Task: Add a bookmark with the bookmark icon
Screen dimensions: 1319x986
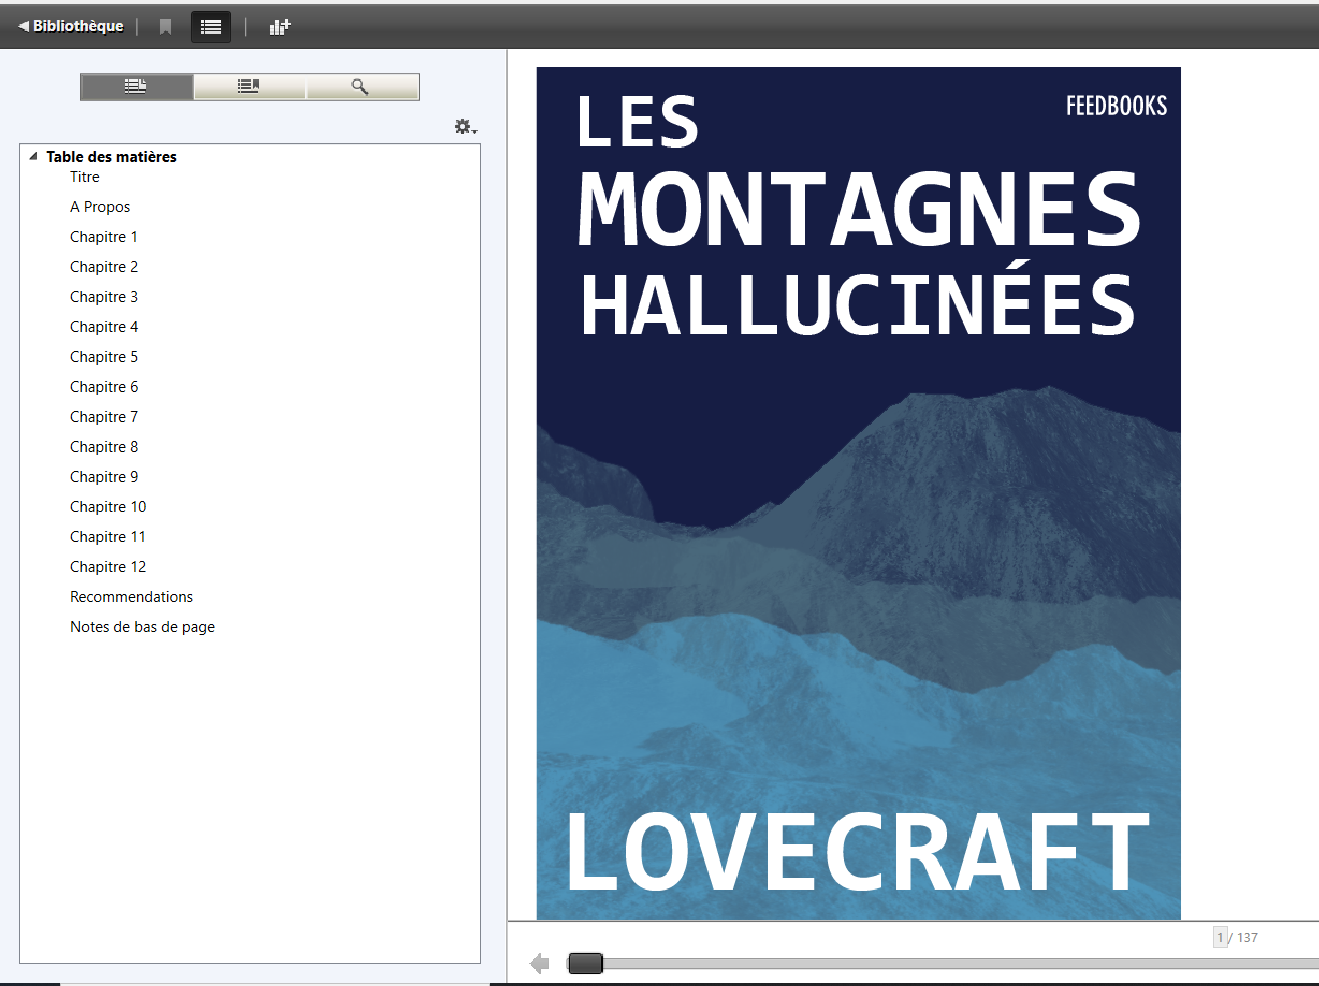Action: [166, 27]
